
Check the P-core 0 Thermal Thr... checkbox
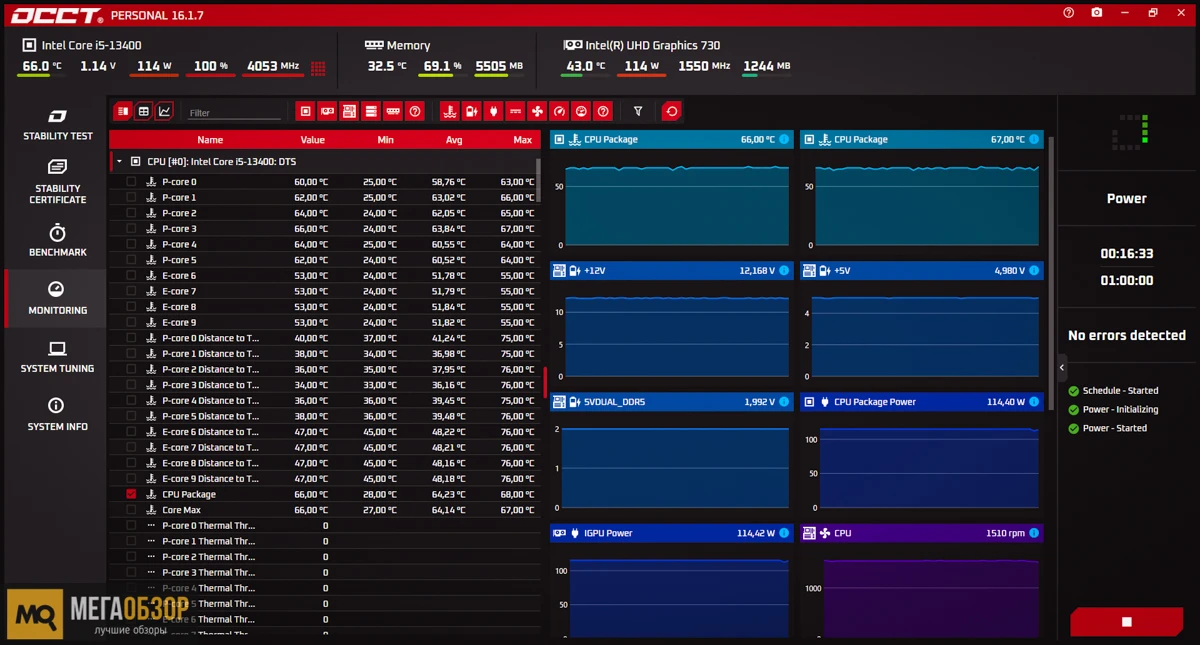click(x=131, y=526)
